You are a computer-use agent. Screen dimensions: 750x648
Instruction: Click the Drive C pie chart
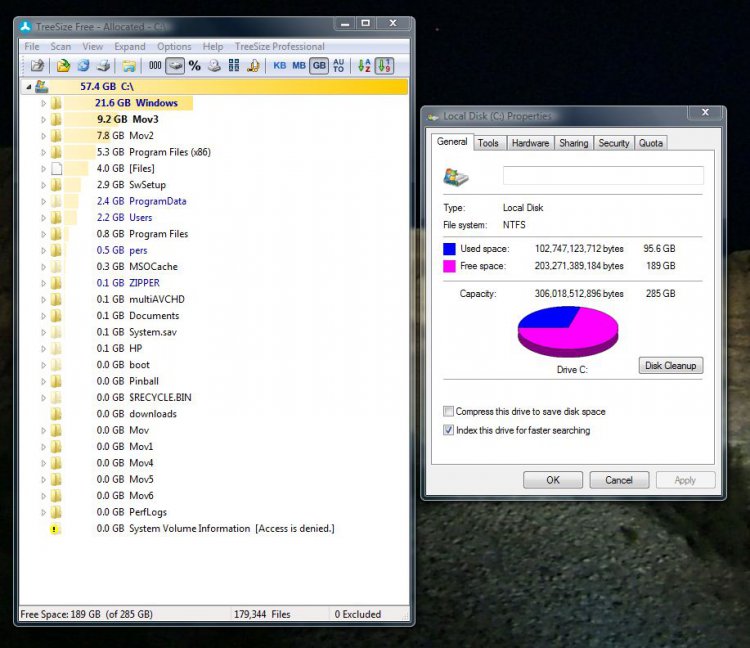(568, 331)
